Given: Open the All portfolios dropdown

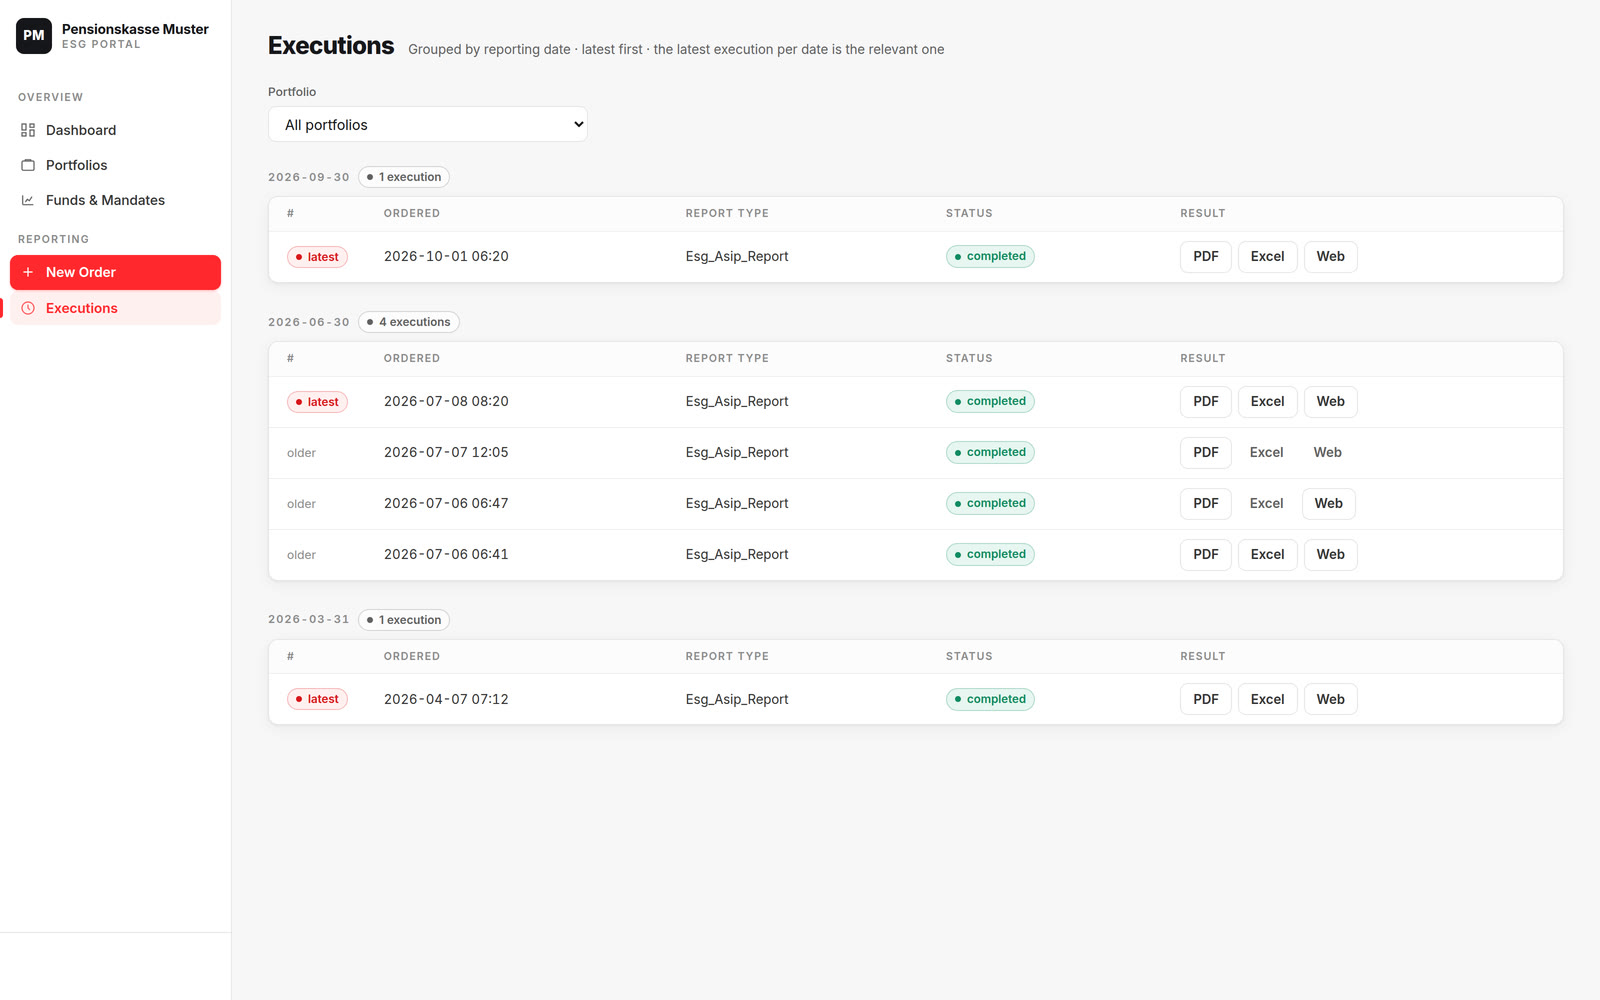Looking at the screenshot, I should coord(428,125).
